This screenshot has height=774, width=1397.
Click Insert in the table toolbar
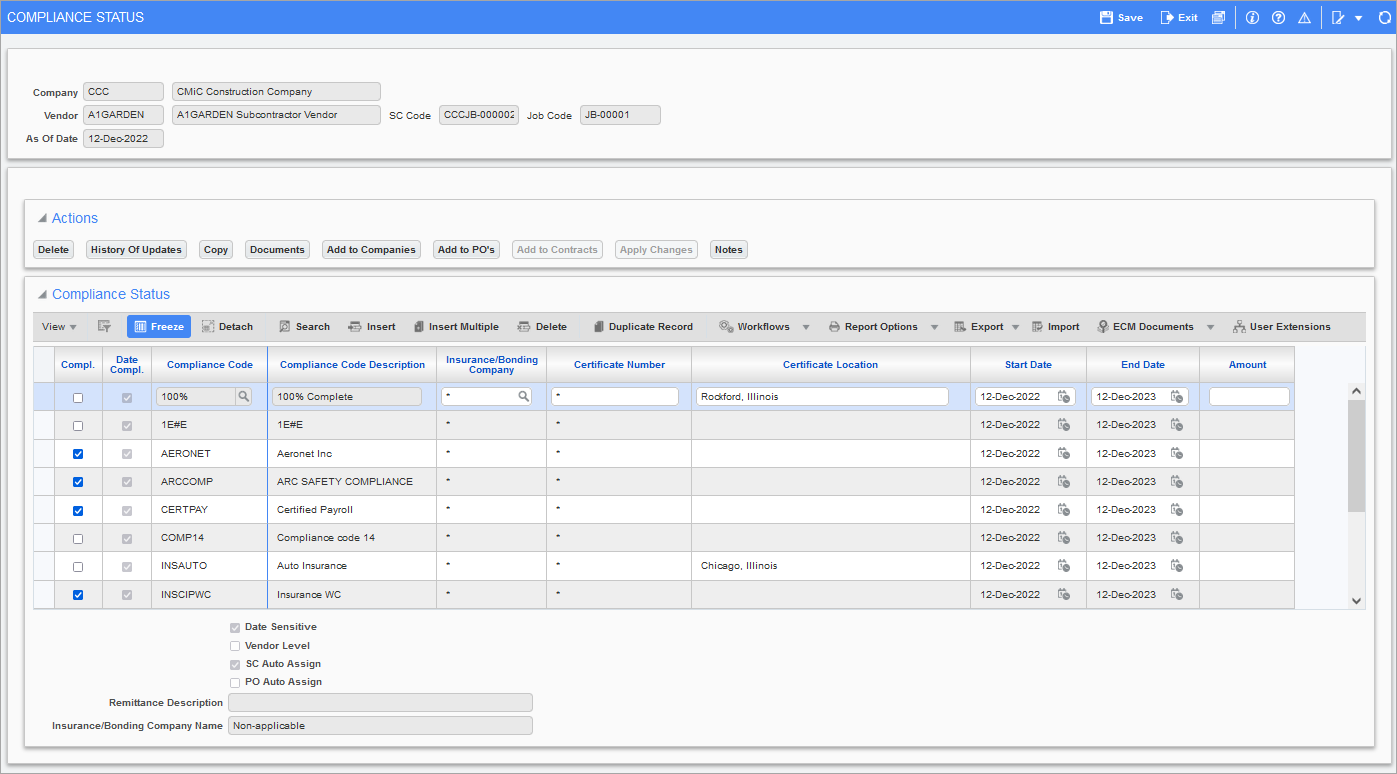[372, 326]
